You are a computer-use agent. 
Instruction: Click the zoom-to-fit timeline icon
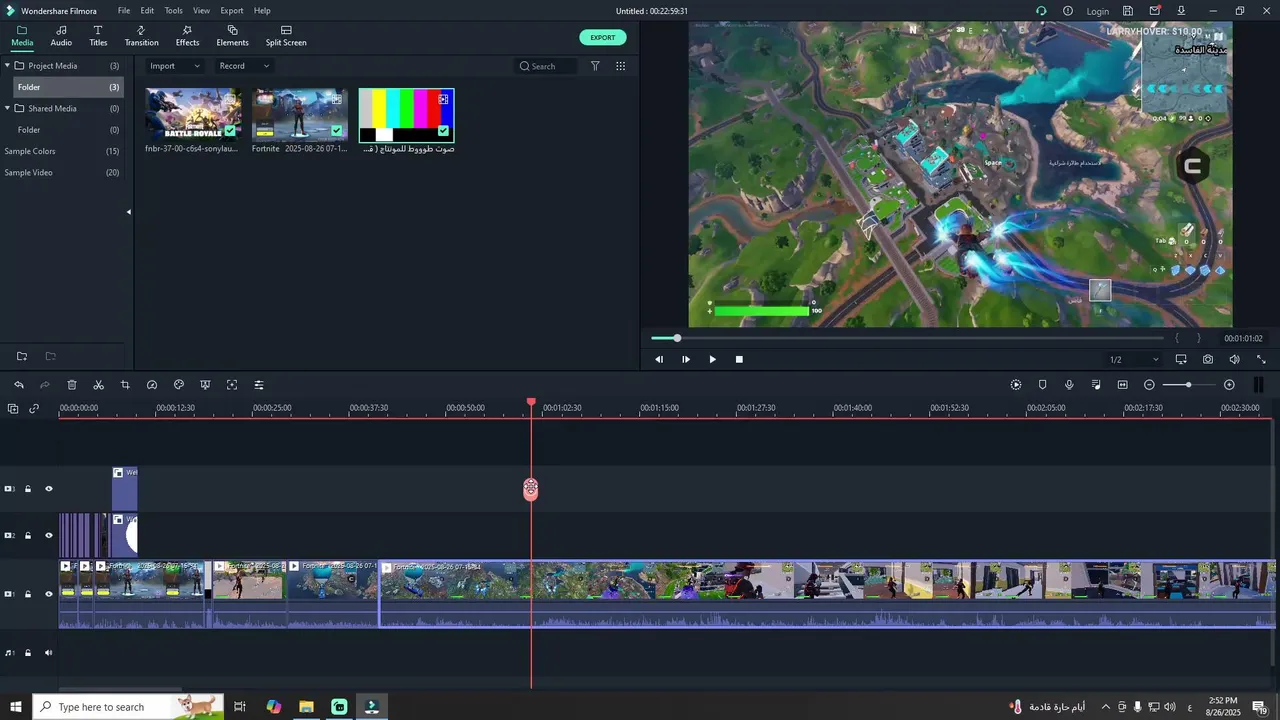point(1123,385)
